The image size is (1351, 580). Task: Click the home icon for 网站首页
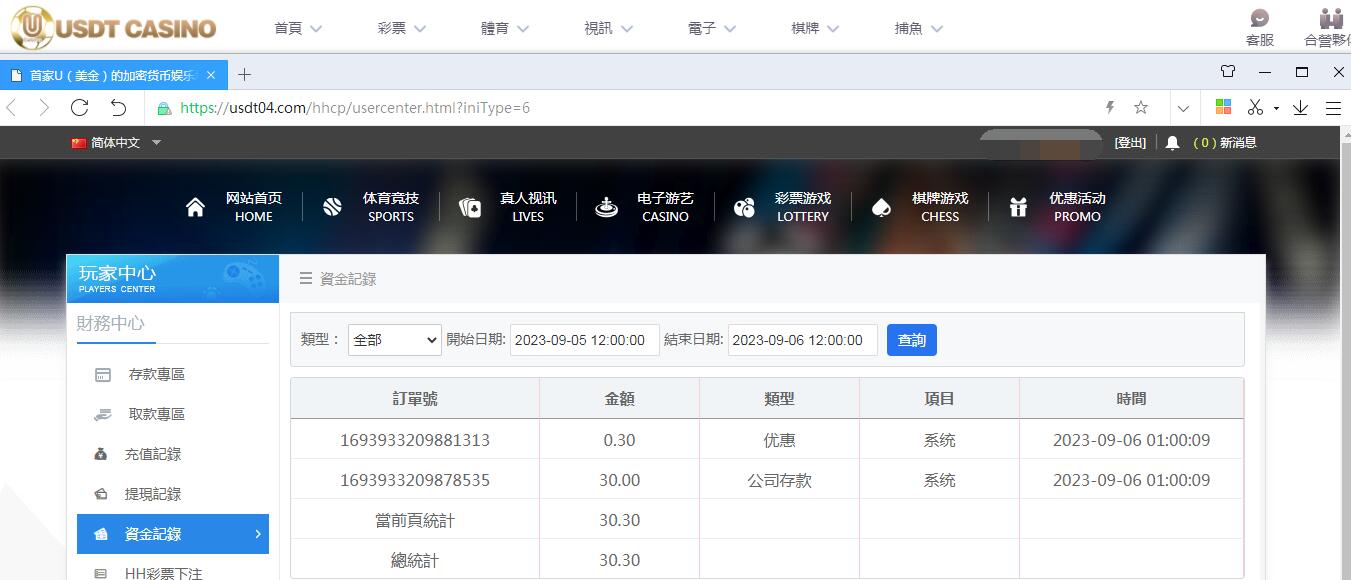click(195, 207)
